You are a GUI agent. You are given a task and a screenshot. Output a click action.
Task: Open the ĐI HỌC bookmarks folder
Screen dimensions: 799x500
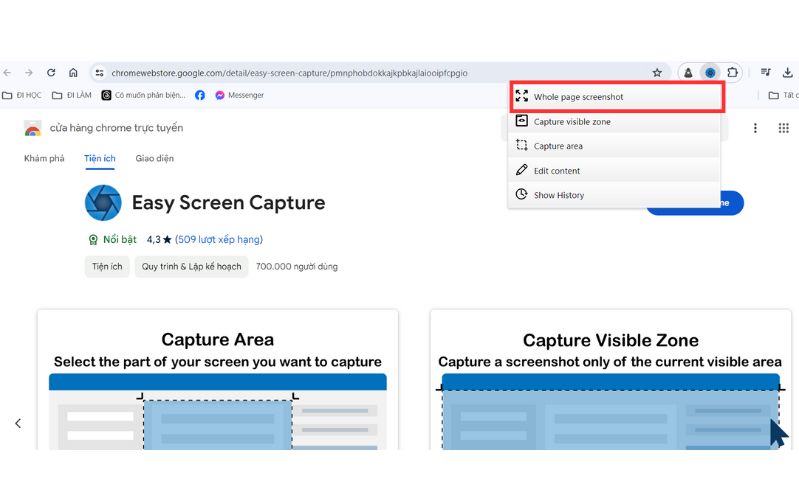22,95
